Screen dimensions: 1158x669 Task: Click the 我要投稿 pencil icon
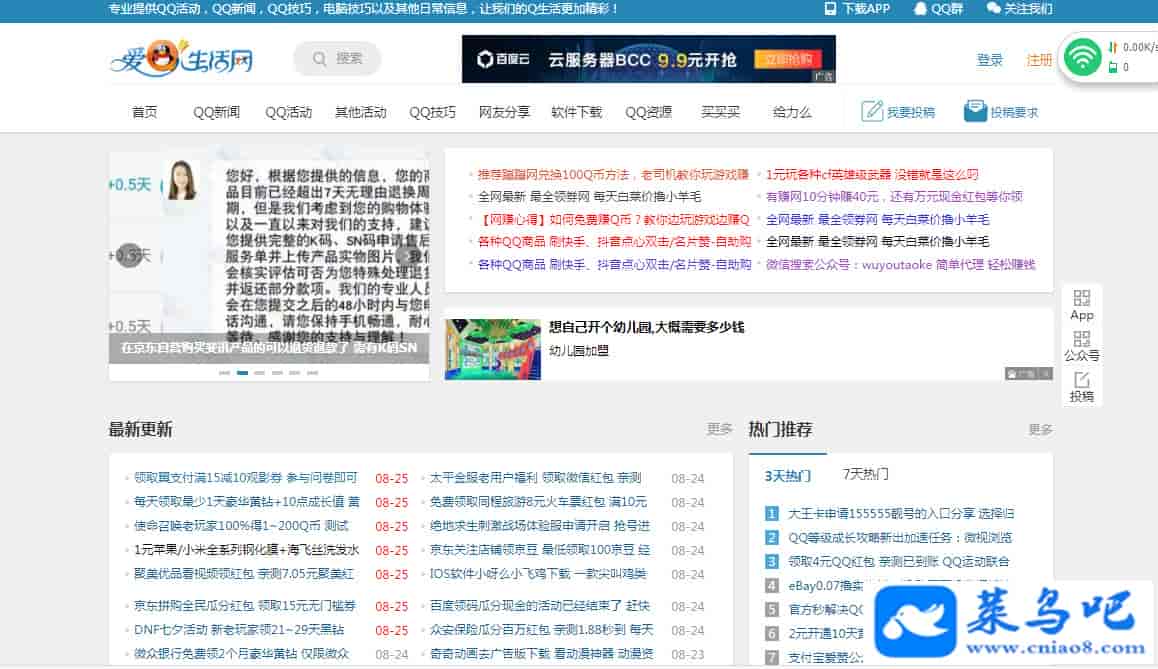point(872,111)
